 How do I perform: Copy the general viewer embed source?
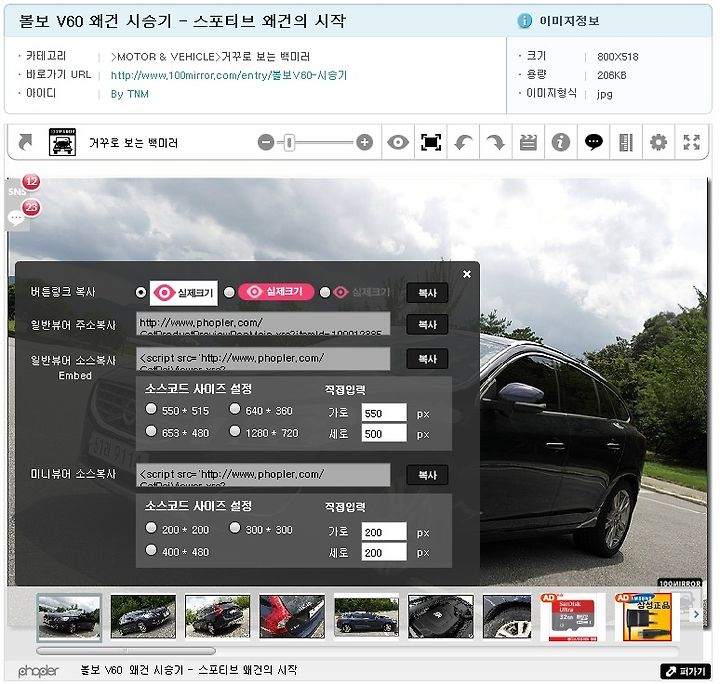pyautogui.click(x=428, y=359)
